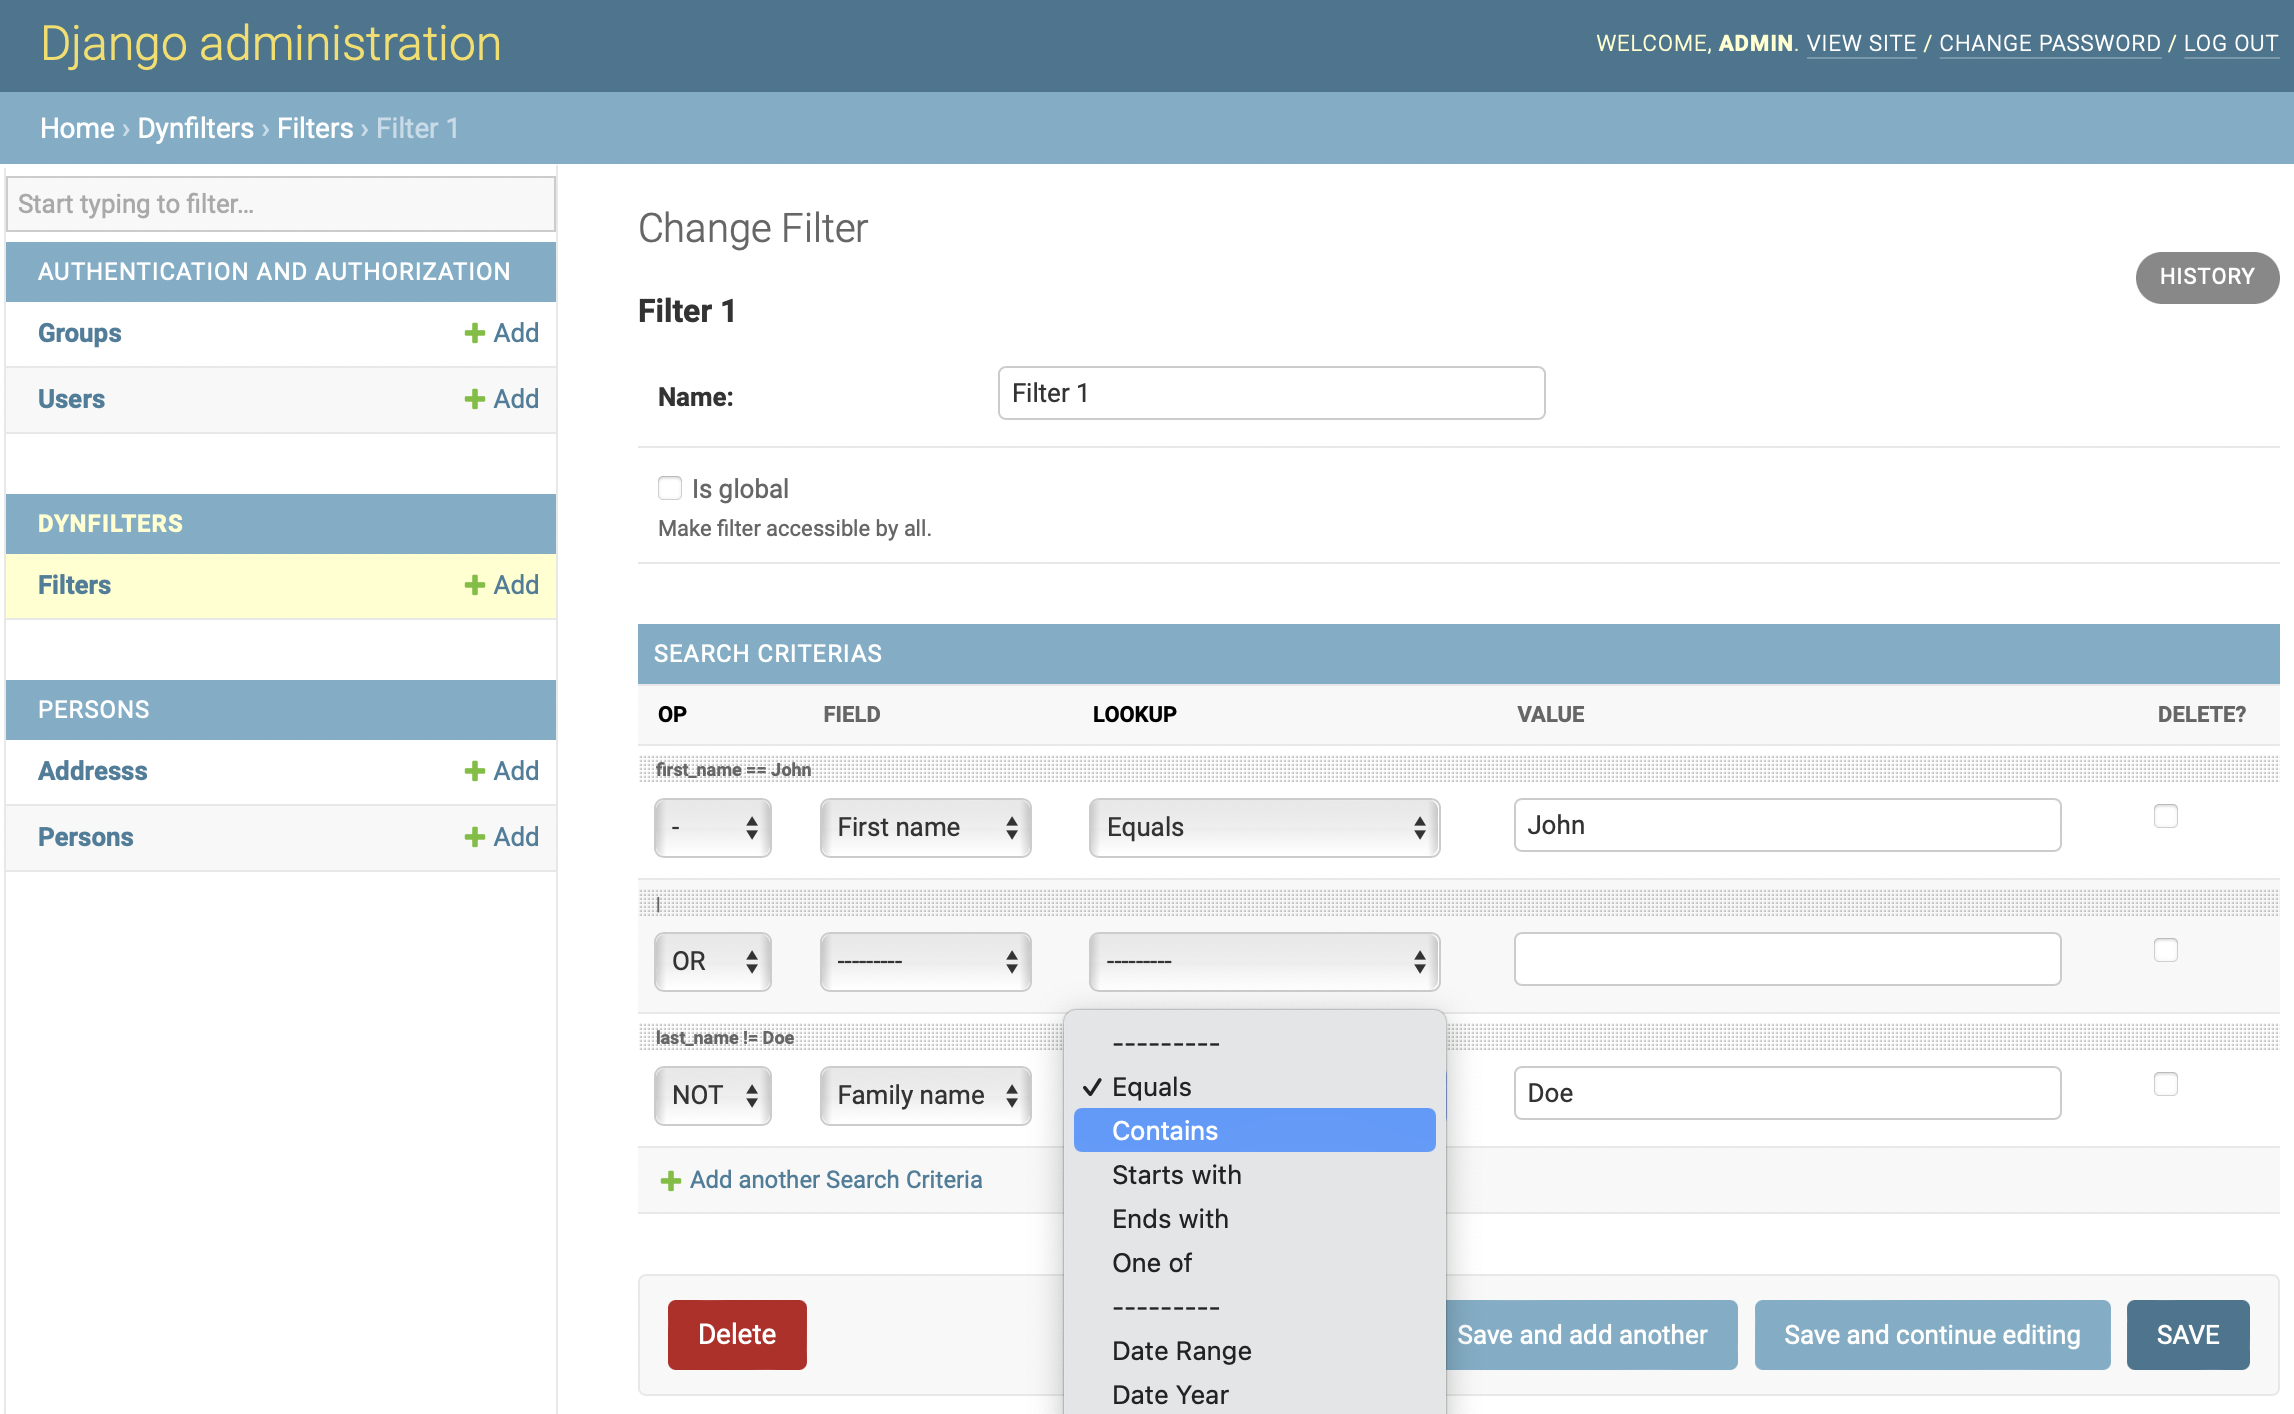Click the Delete button at bottom left
Screen dimensions: 2294x1414
[737, 1330]
